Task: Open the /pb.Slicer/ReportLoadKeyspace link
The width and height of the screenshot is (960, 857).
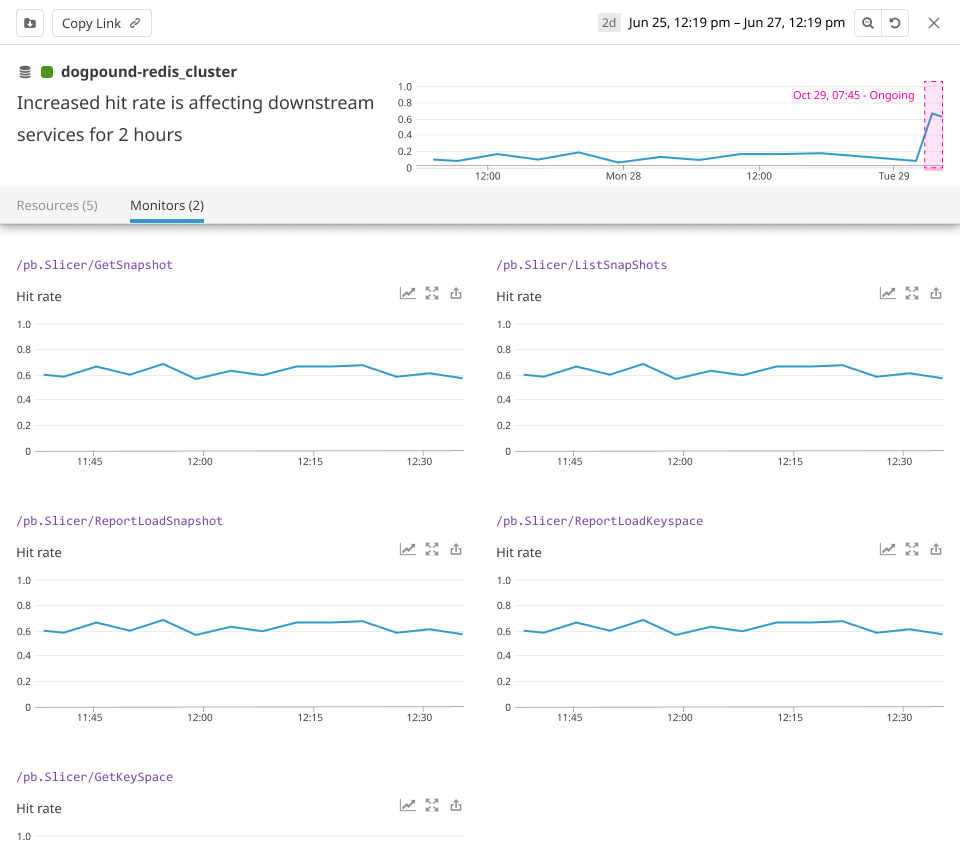Action: [599, 521]
